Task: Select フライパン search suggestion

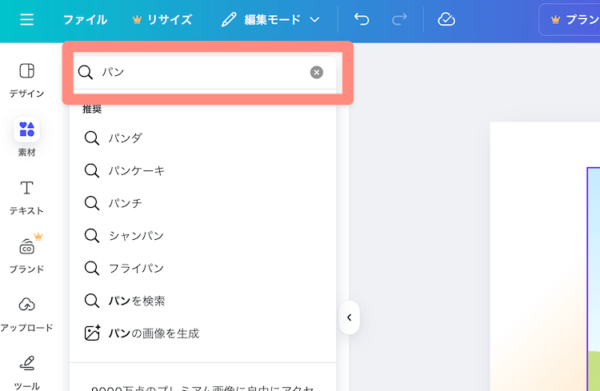Action: (203, 268)
